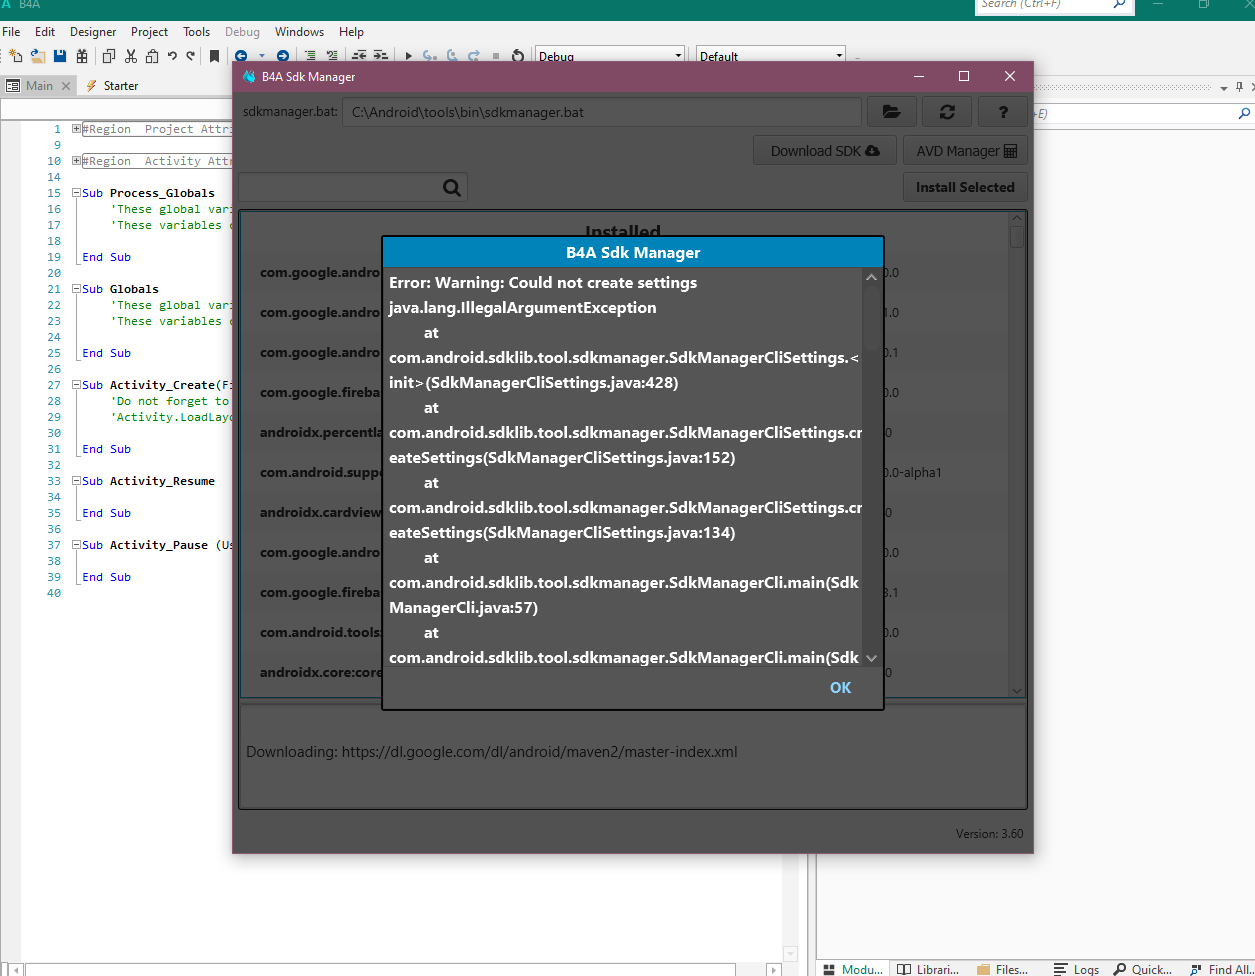Open the Debug build mode dropdown
The width and height of the screenshot is (1255, 976).
610,56
